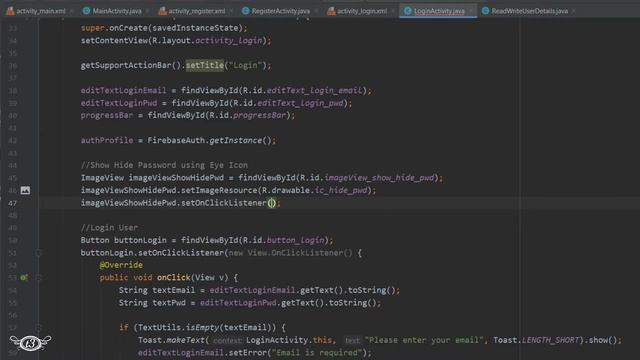The width and height of the screenshot is (640, 360).
Task: Close the LoginActivity.java tab
Action: coord(471,11)
